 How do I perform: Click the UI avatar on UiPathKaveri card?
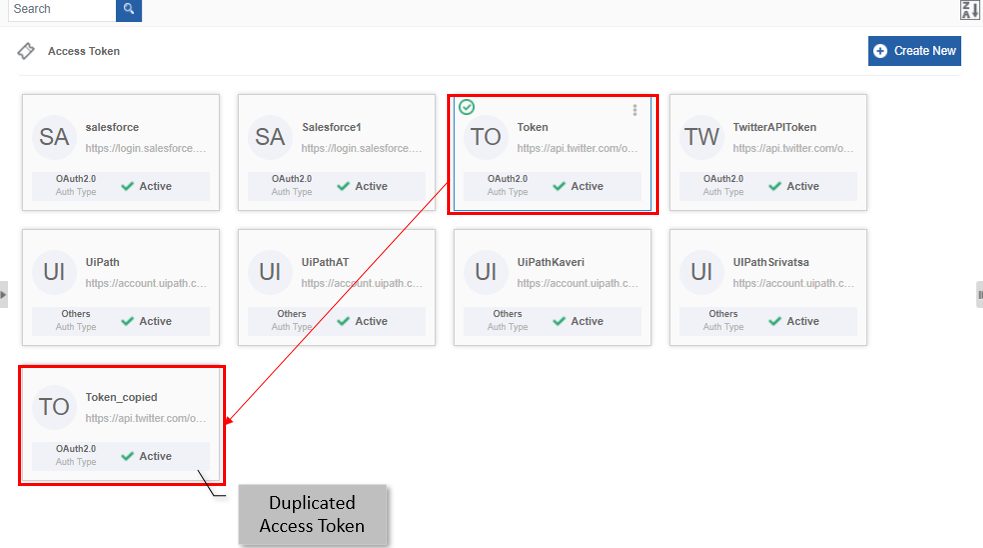485,271
